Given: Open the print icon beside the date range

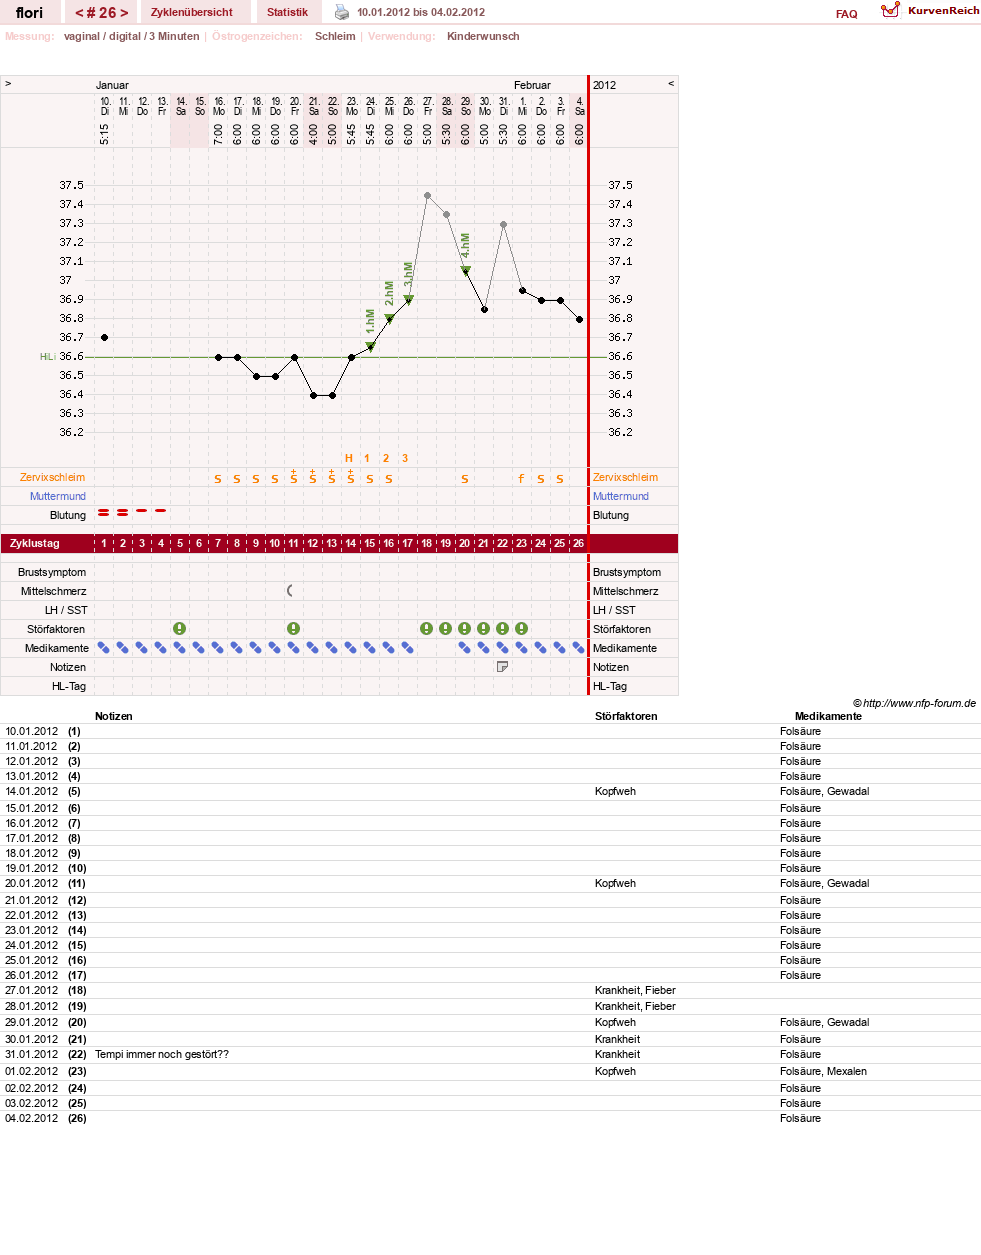Looking at the screenshot, I should (x=342, y=12).
